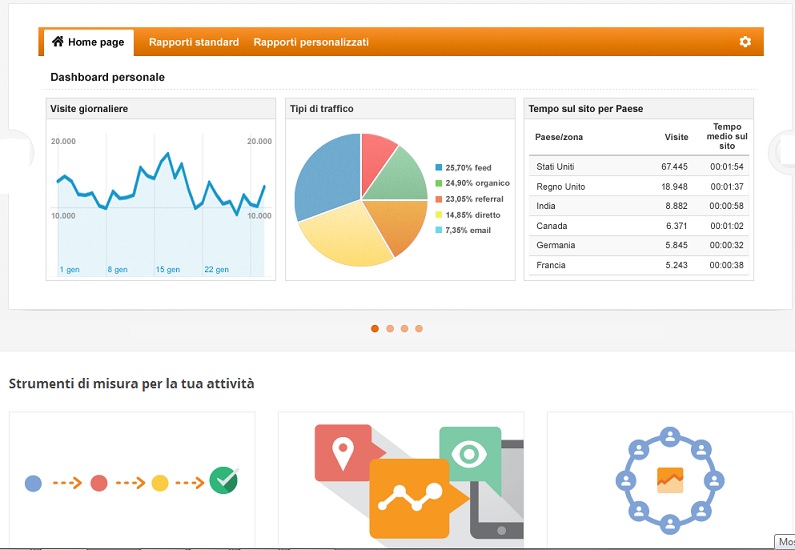Select the Regno Unito row

coord(639,187)
